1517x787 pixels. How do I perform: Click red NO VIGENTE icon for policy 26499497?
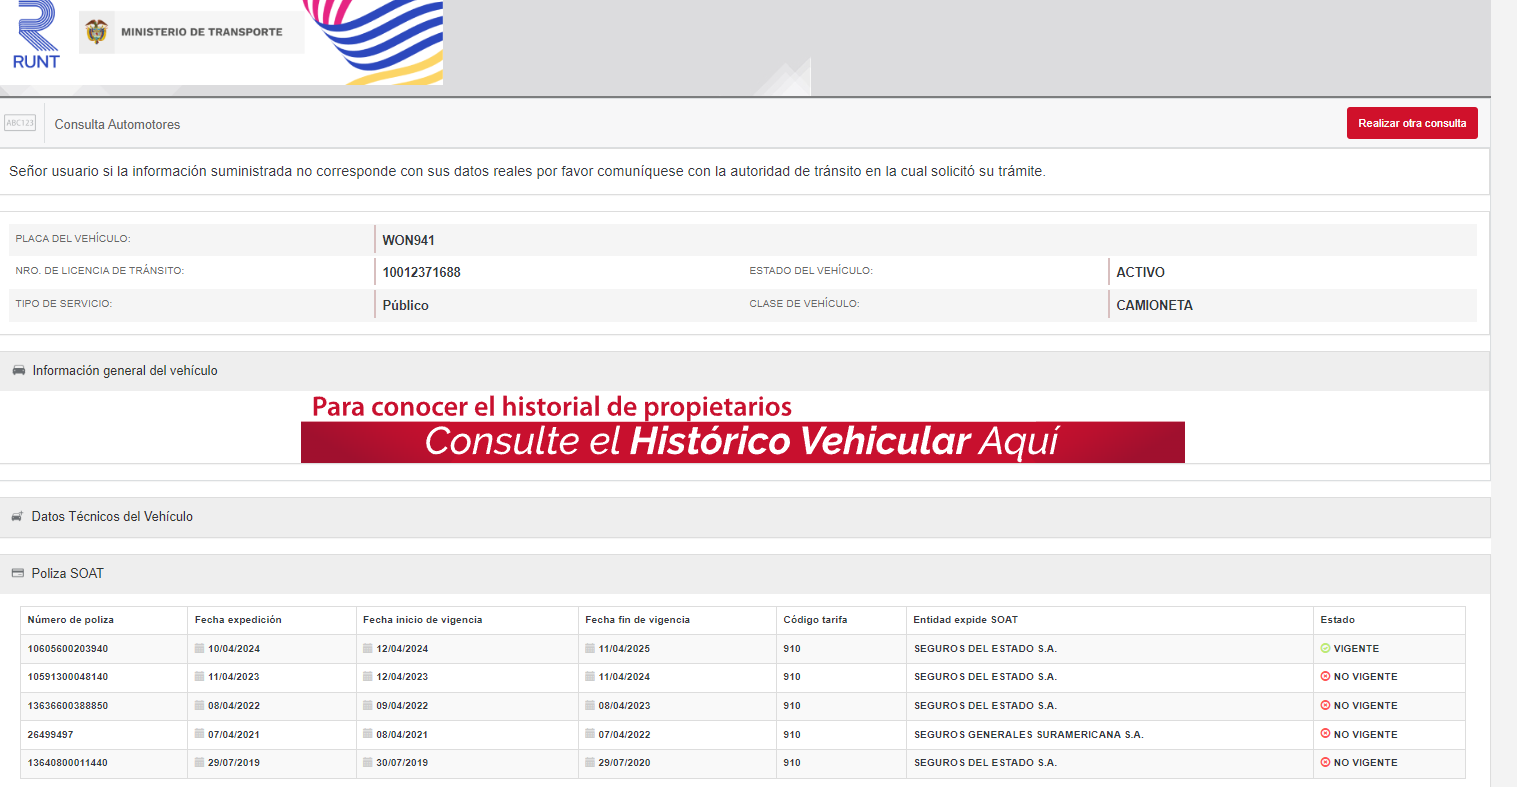coord(1325,735)
